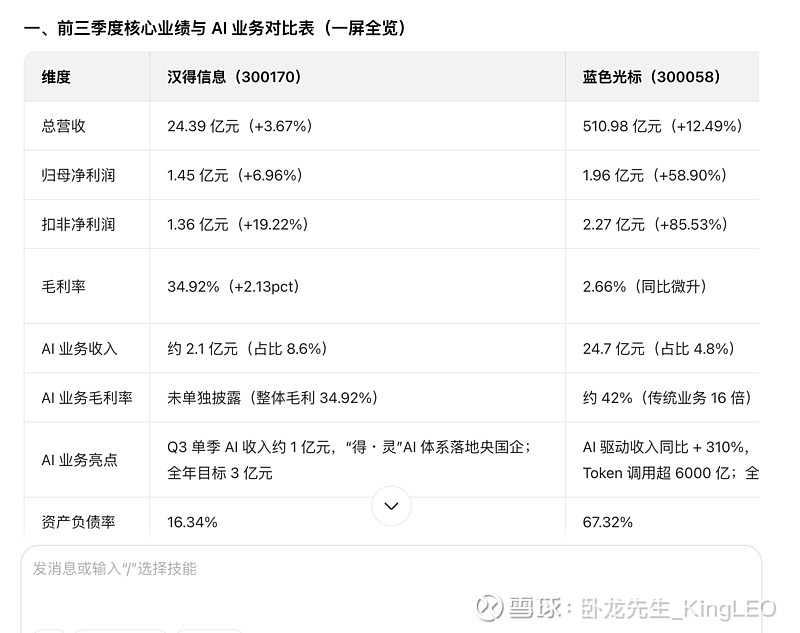Select cell 16.34%
The width and height of the screenshot is (800, 633).
pos(192,522)
